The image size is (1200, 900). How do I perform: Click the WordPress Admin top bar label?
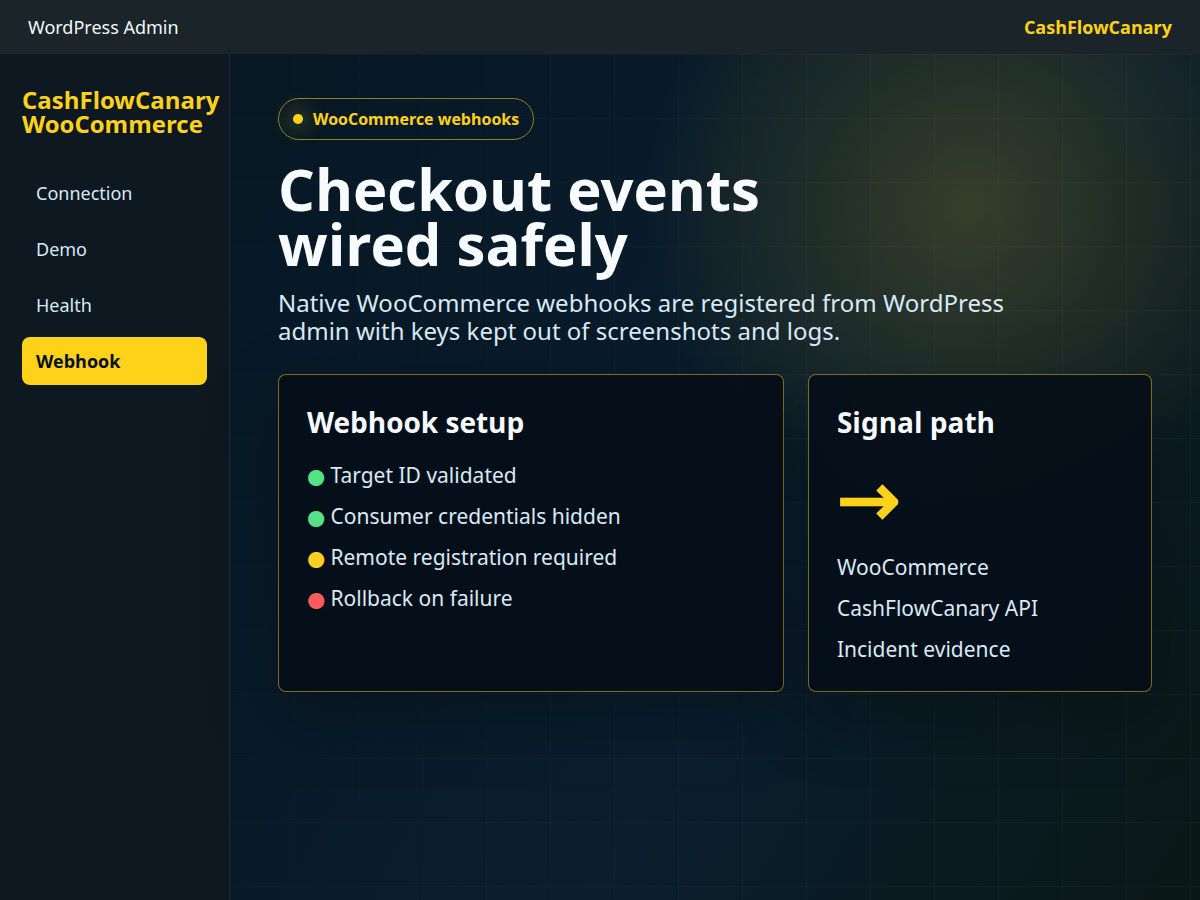click(x=103, y=27)
